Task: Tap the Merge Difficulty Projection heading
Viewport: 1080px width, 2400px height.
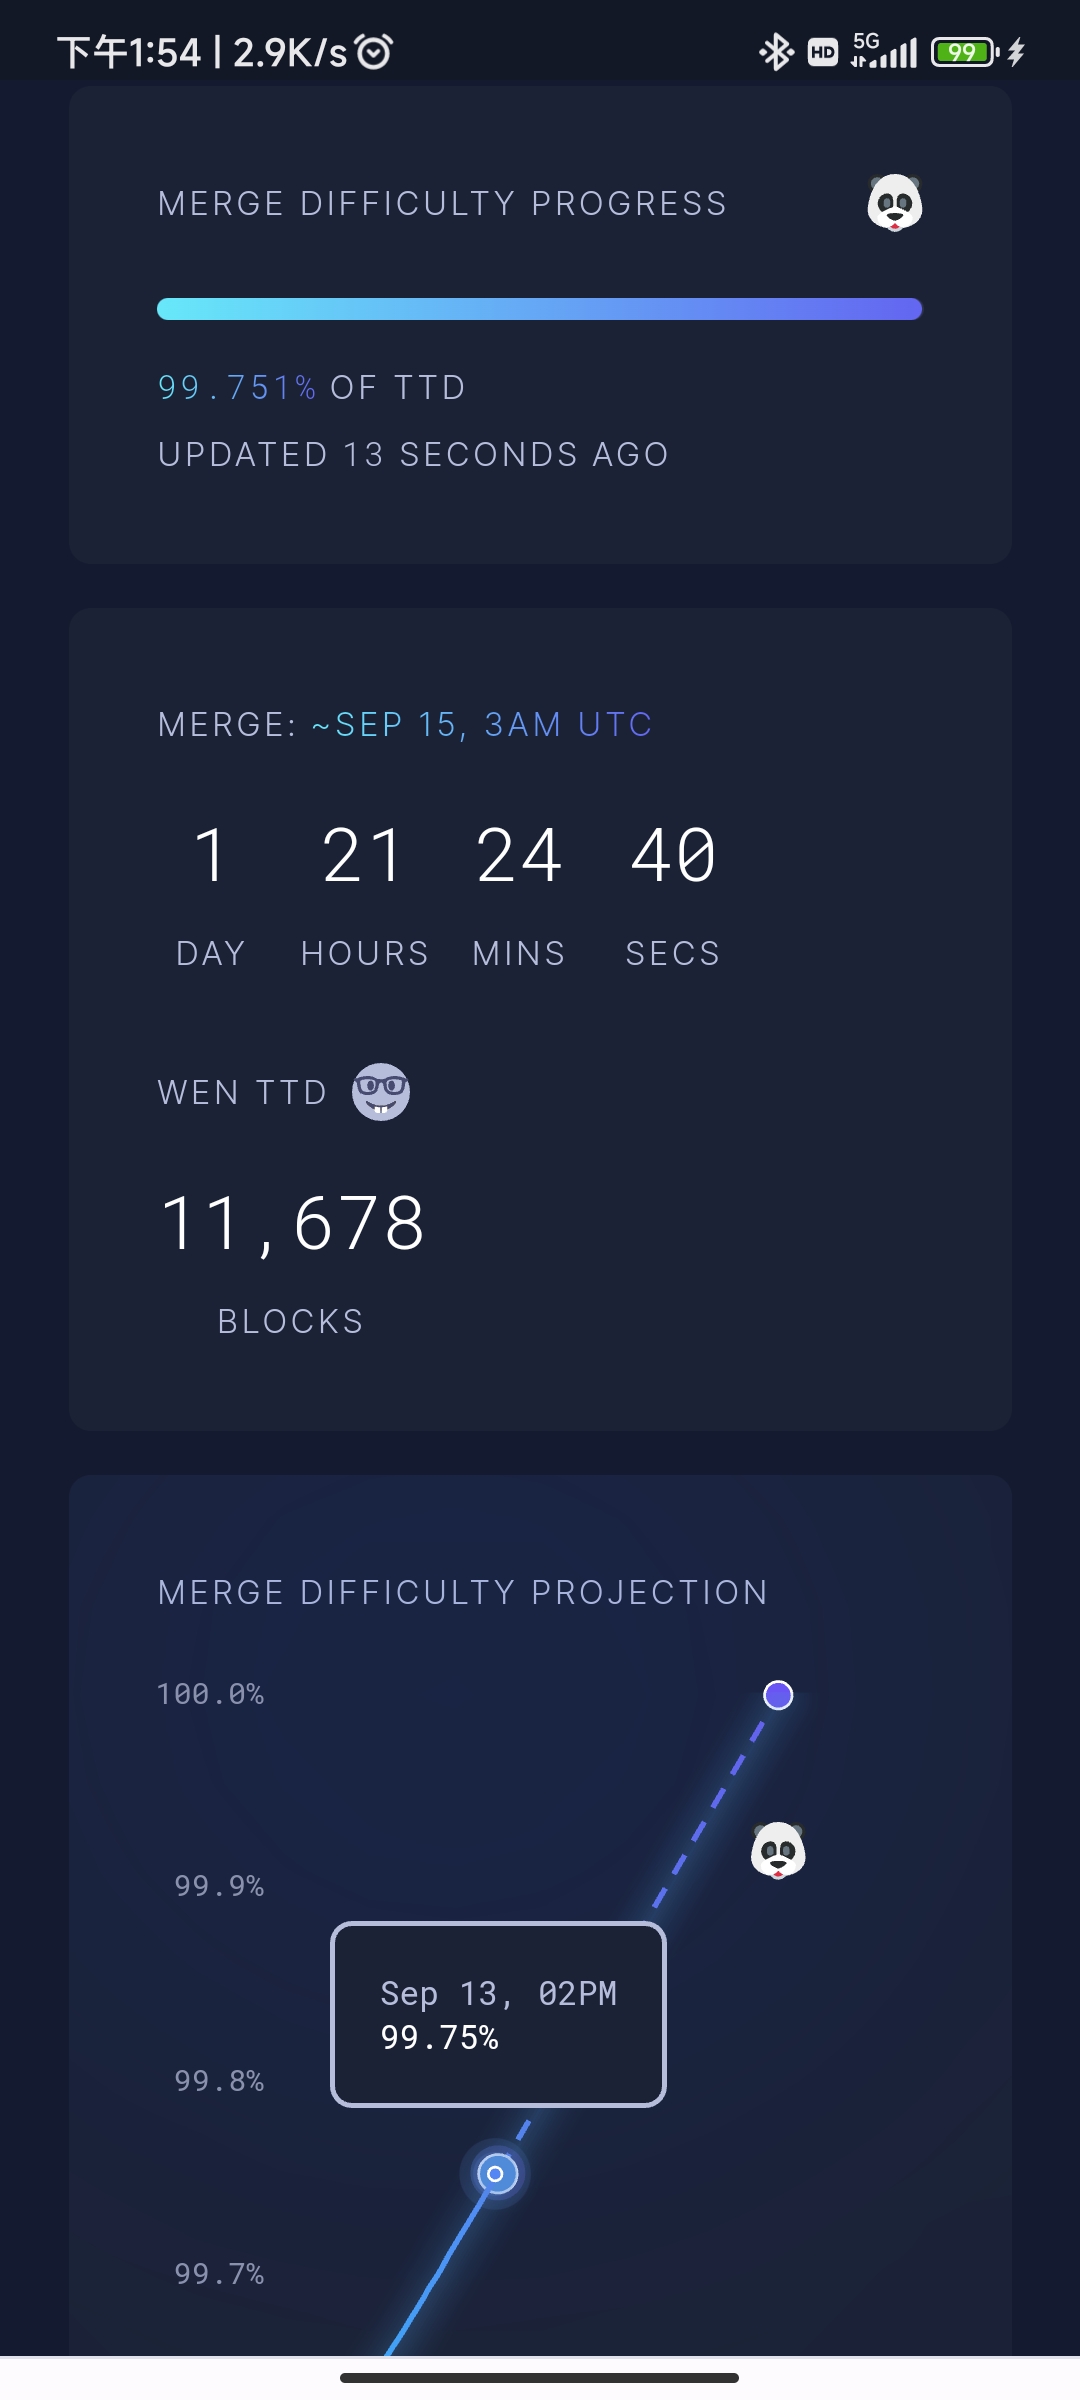Action: tap(463, 1592)
